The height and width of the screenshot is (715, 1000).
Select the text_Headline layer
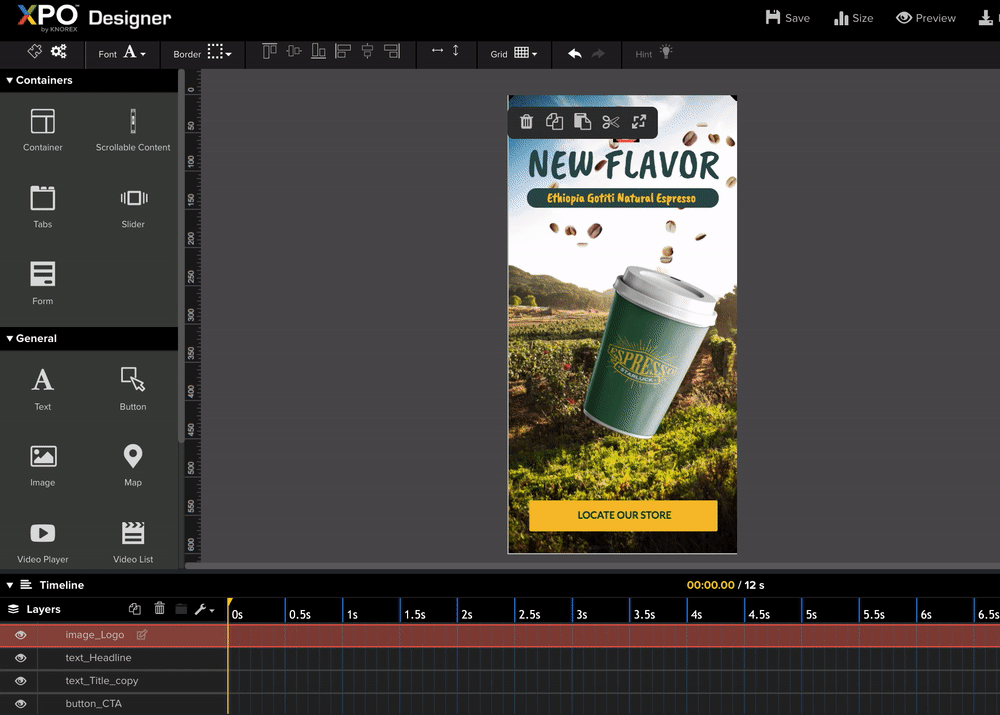[98, 658]
